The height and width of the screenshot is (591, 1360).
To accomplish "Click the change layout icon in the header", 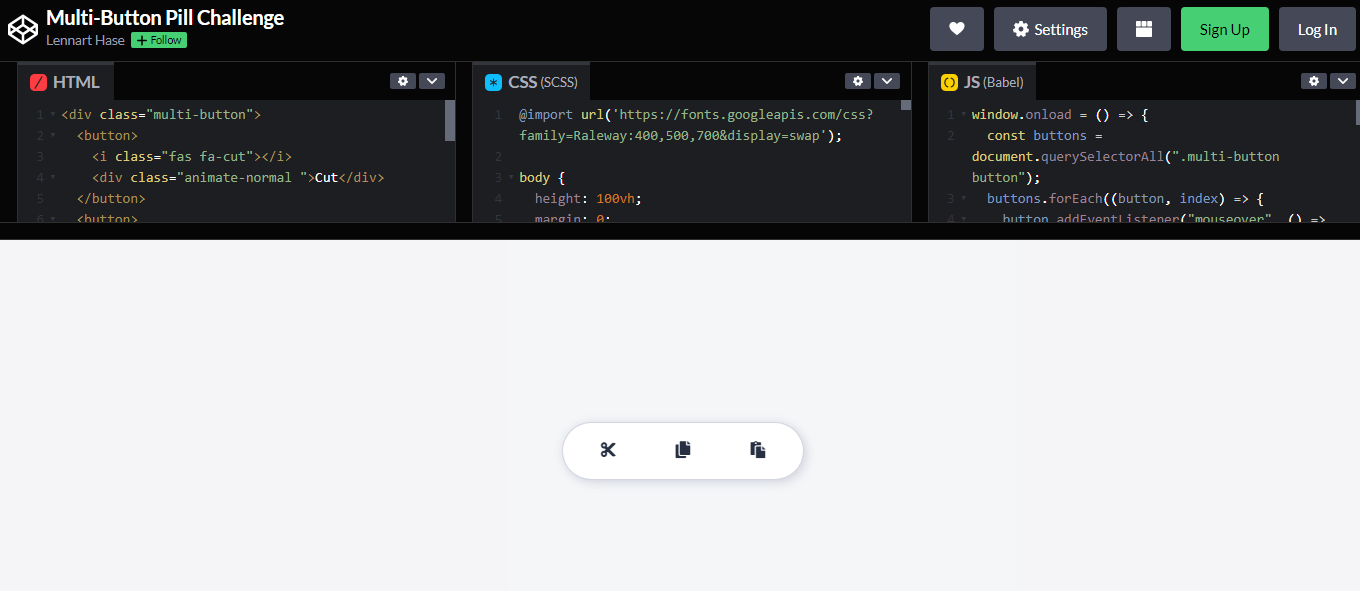I will (1143, 29).
